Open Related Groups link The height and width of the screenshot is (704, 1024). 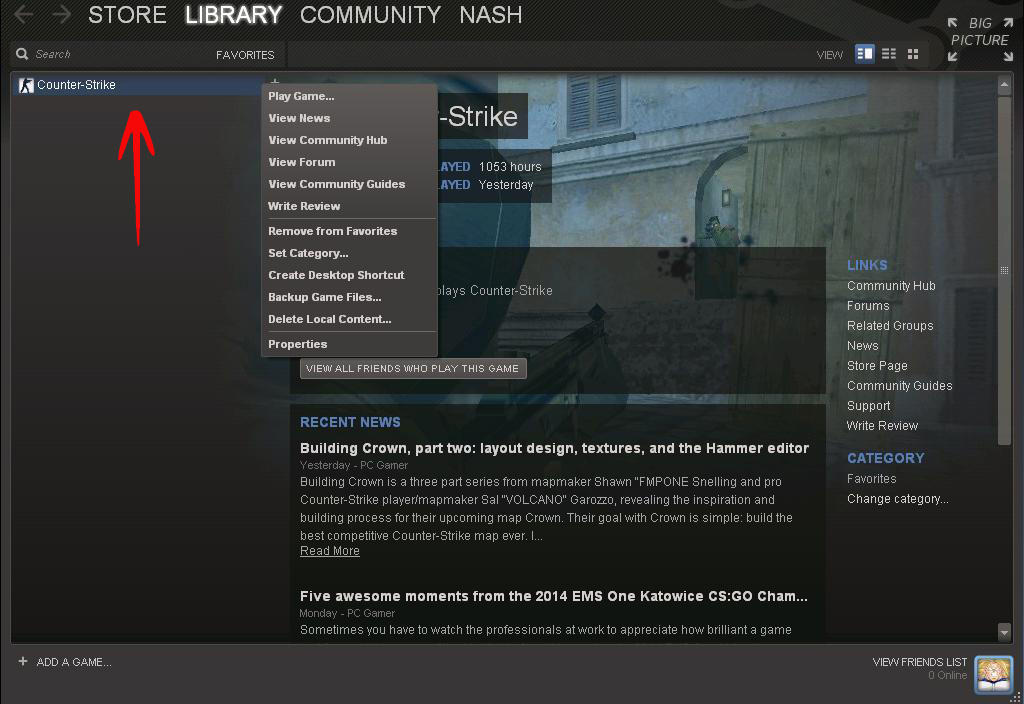click(890, 326)
